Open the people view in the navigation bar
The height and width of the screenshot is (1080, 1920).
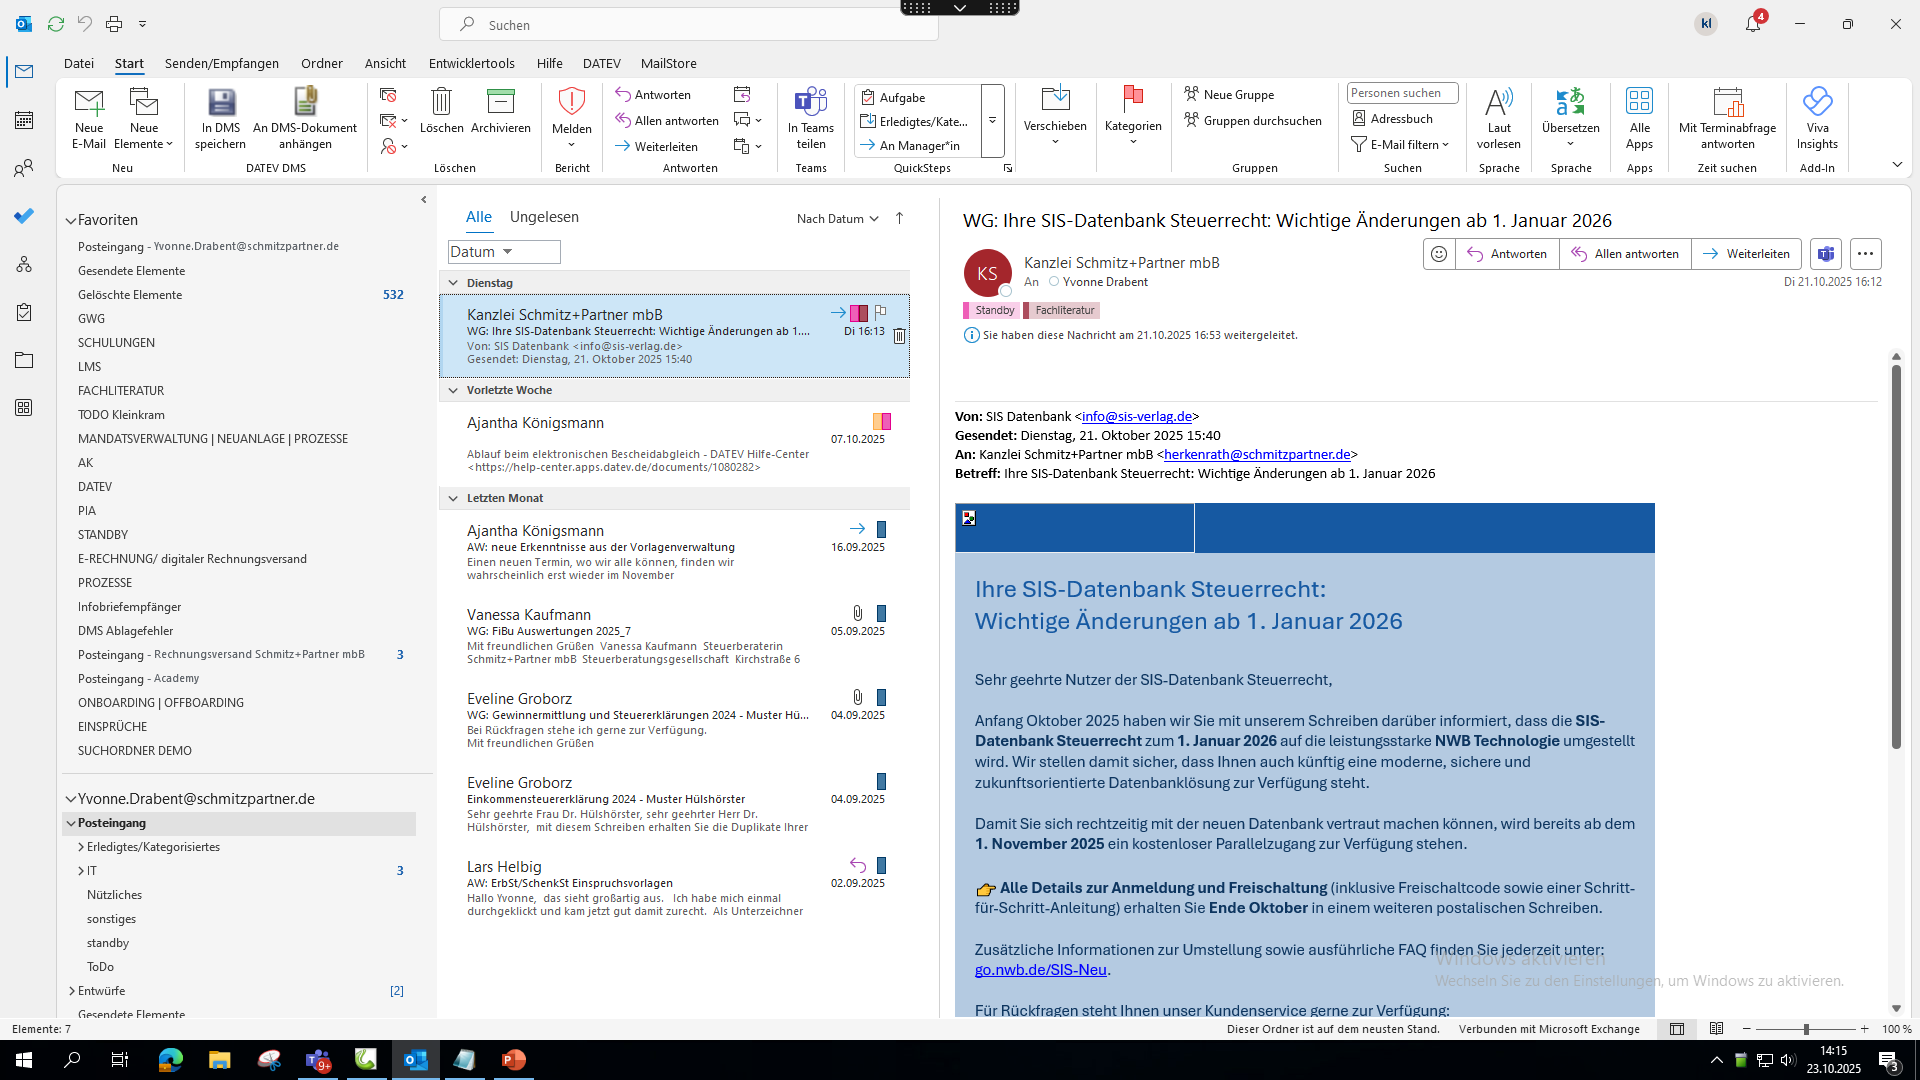[x=24, y=168]
